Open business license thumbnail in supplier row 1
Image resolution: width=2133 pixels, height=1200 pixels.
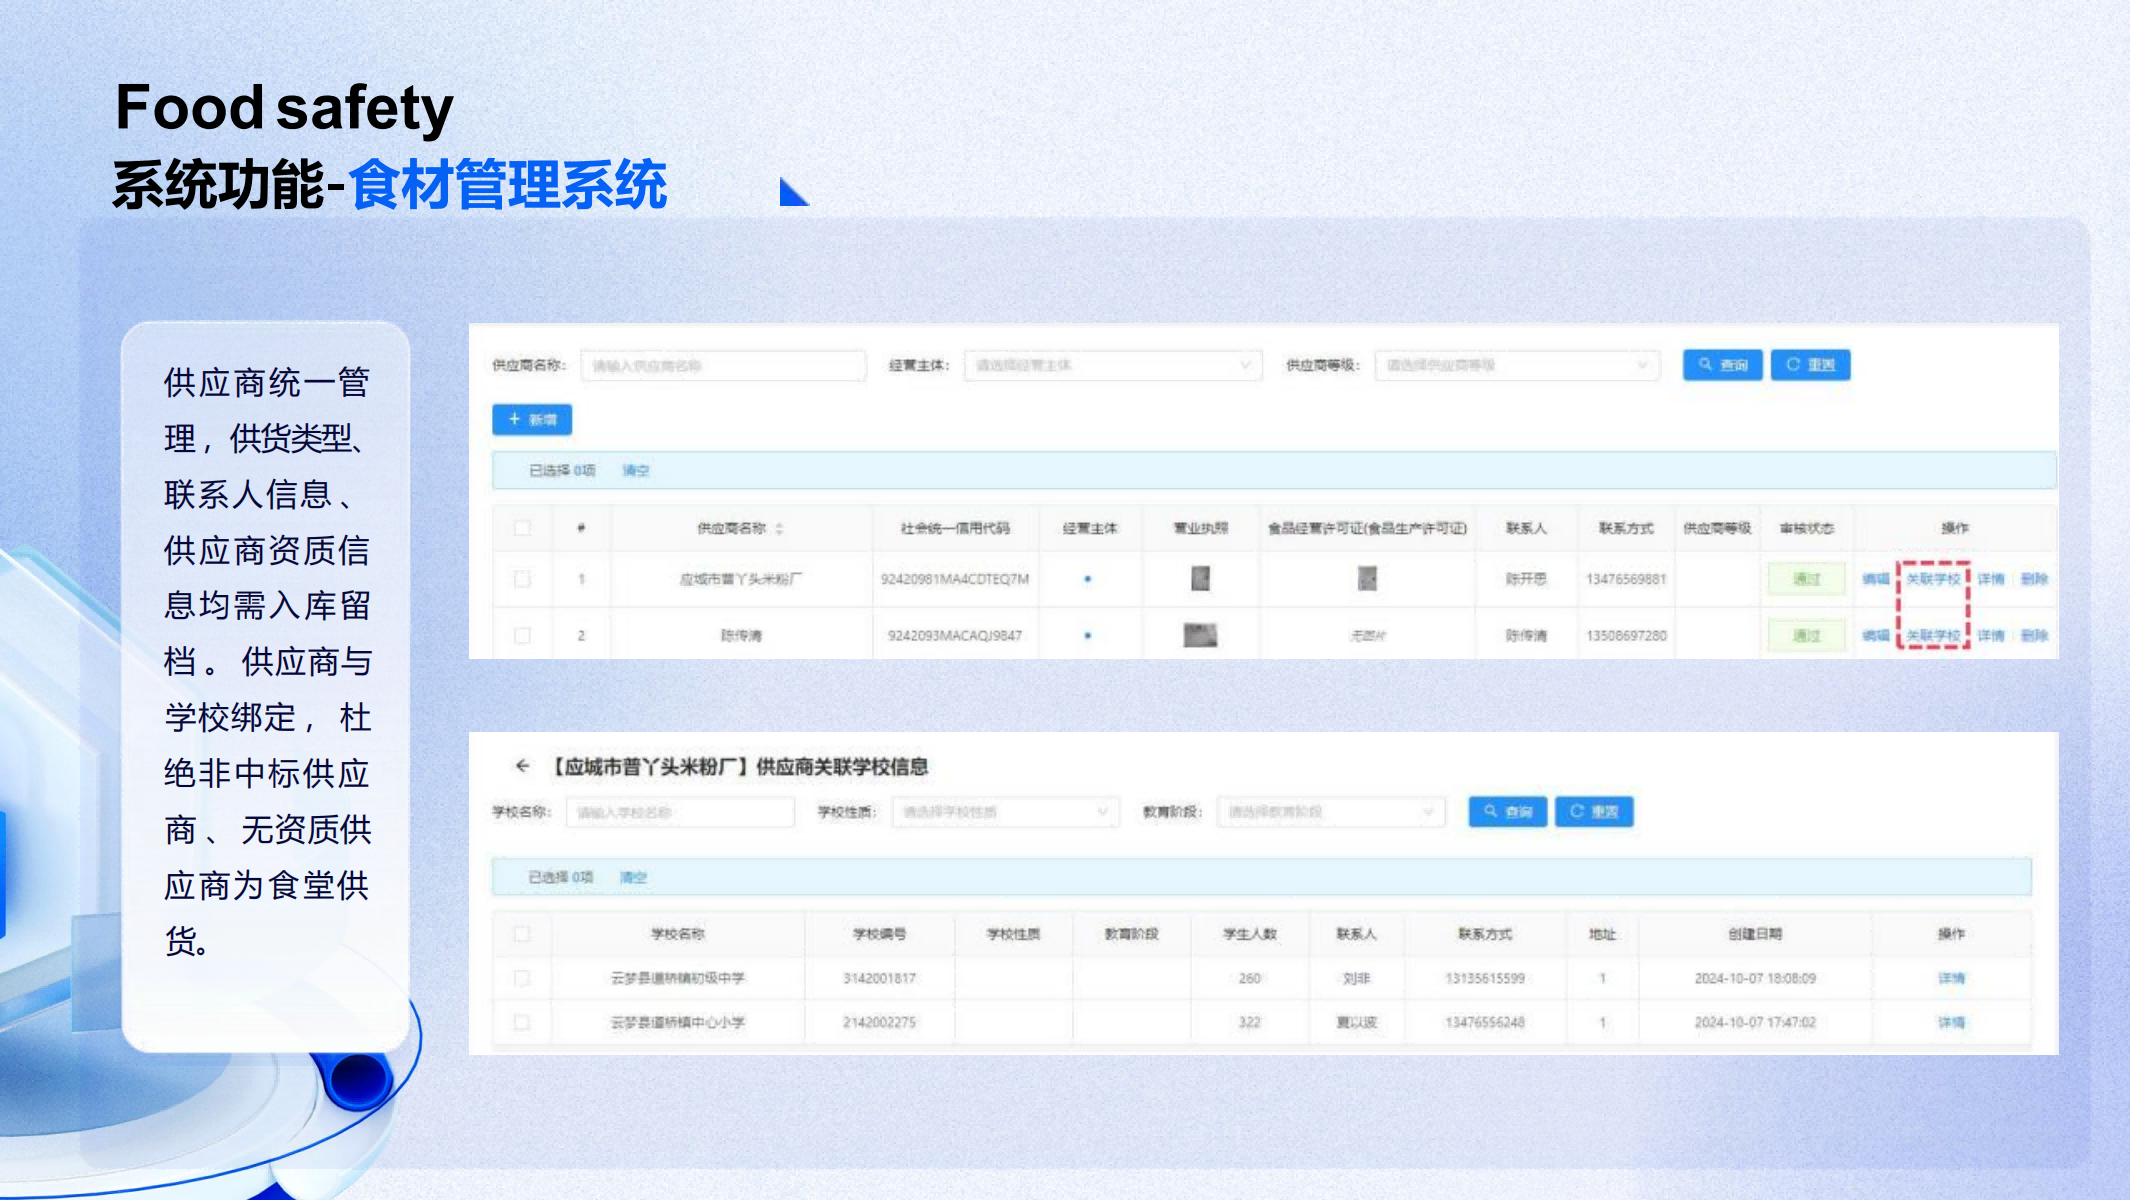pos(1200,578)
